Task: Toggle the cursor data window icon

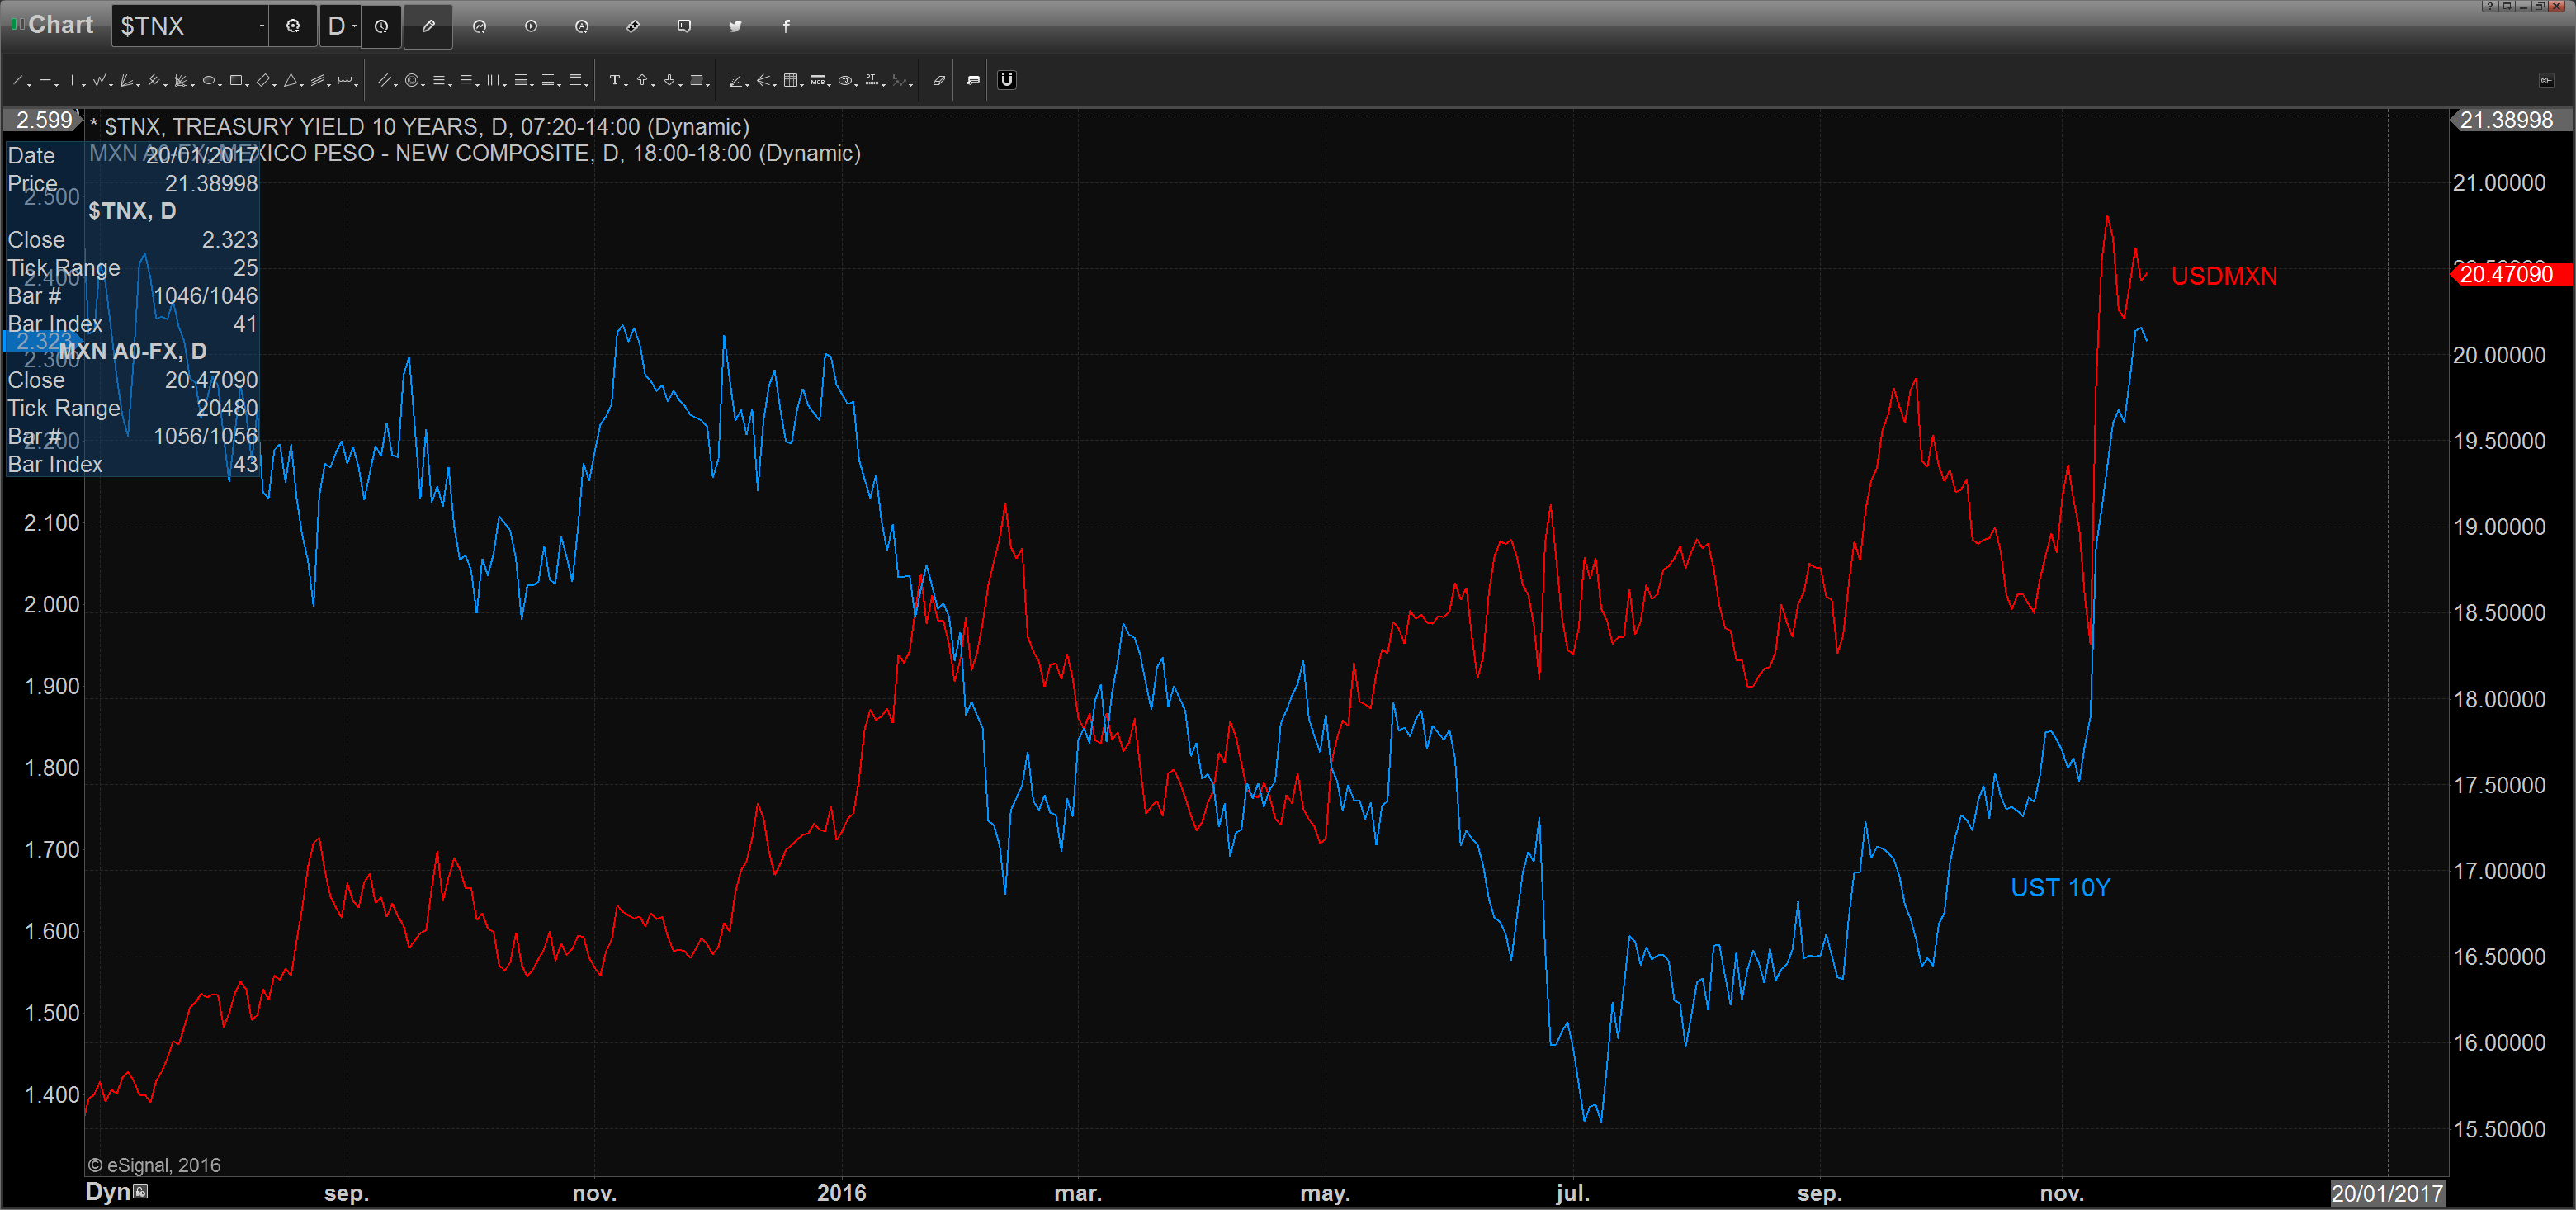Action: pos(973,80)
